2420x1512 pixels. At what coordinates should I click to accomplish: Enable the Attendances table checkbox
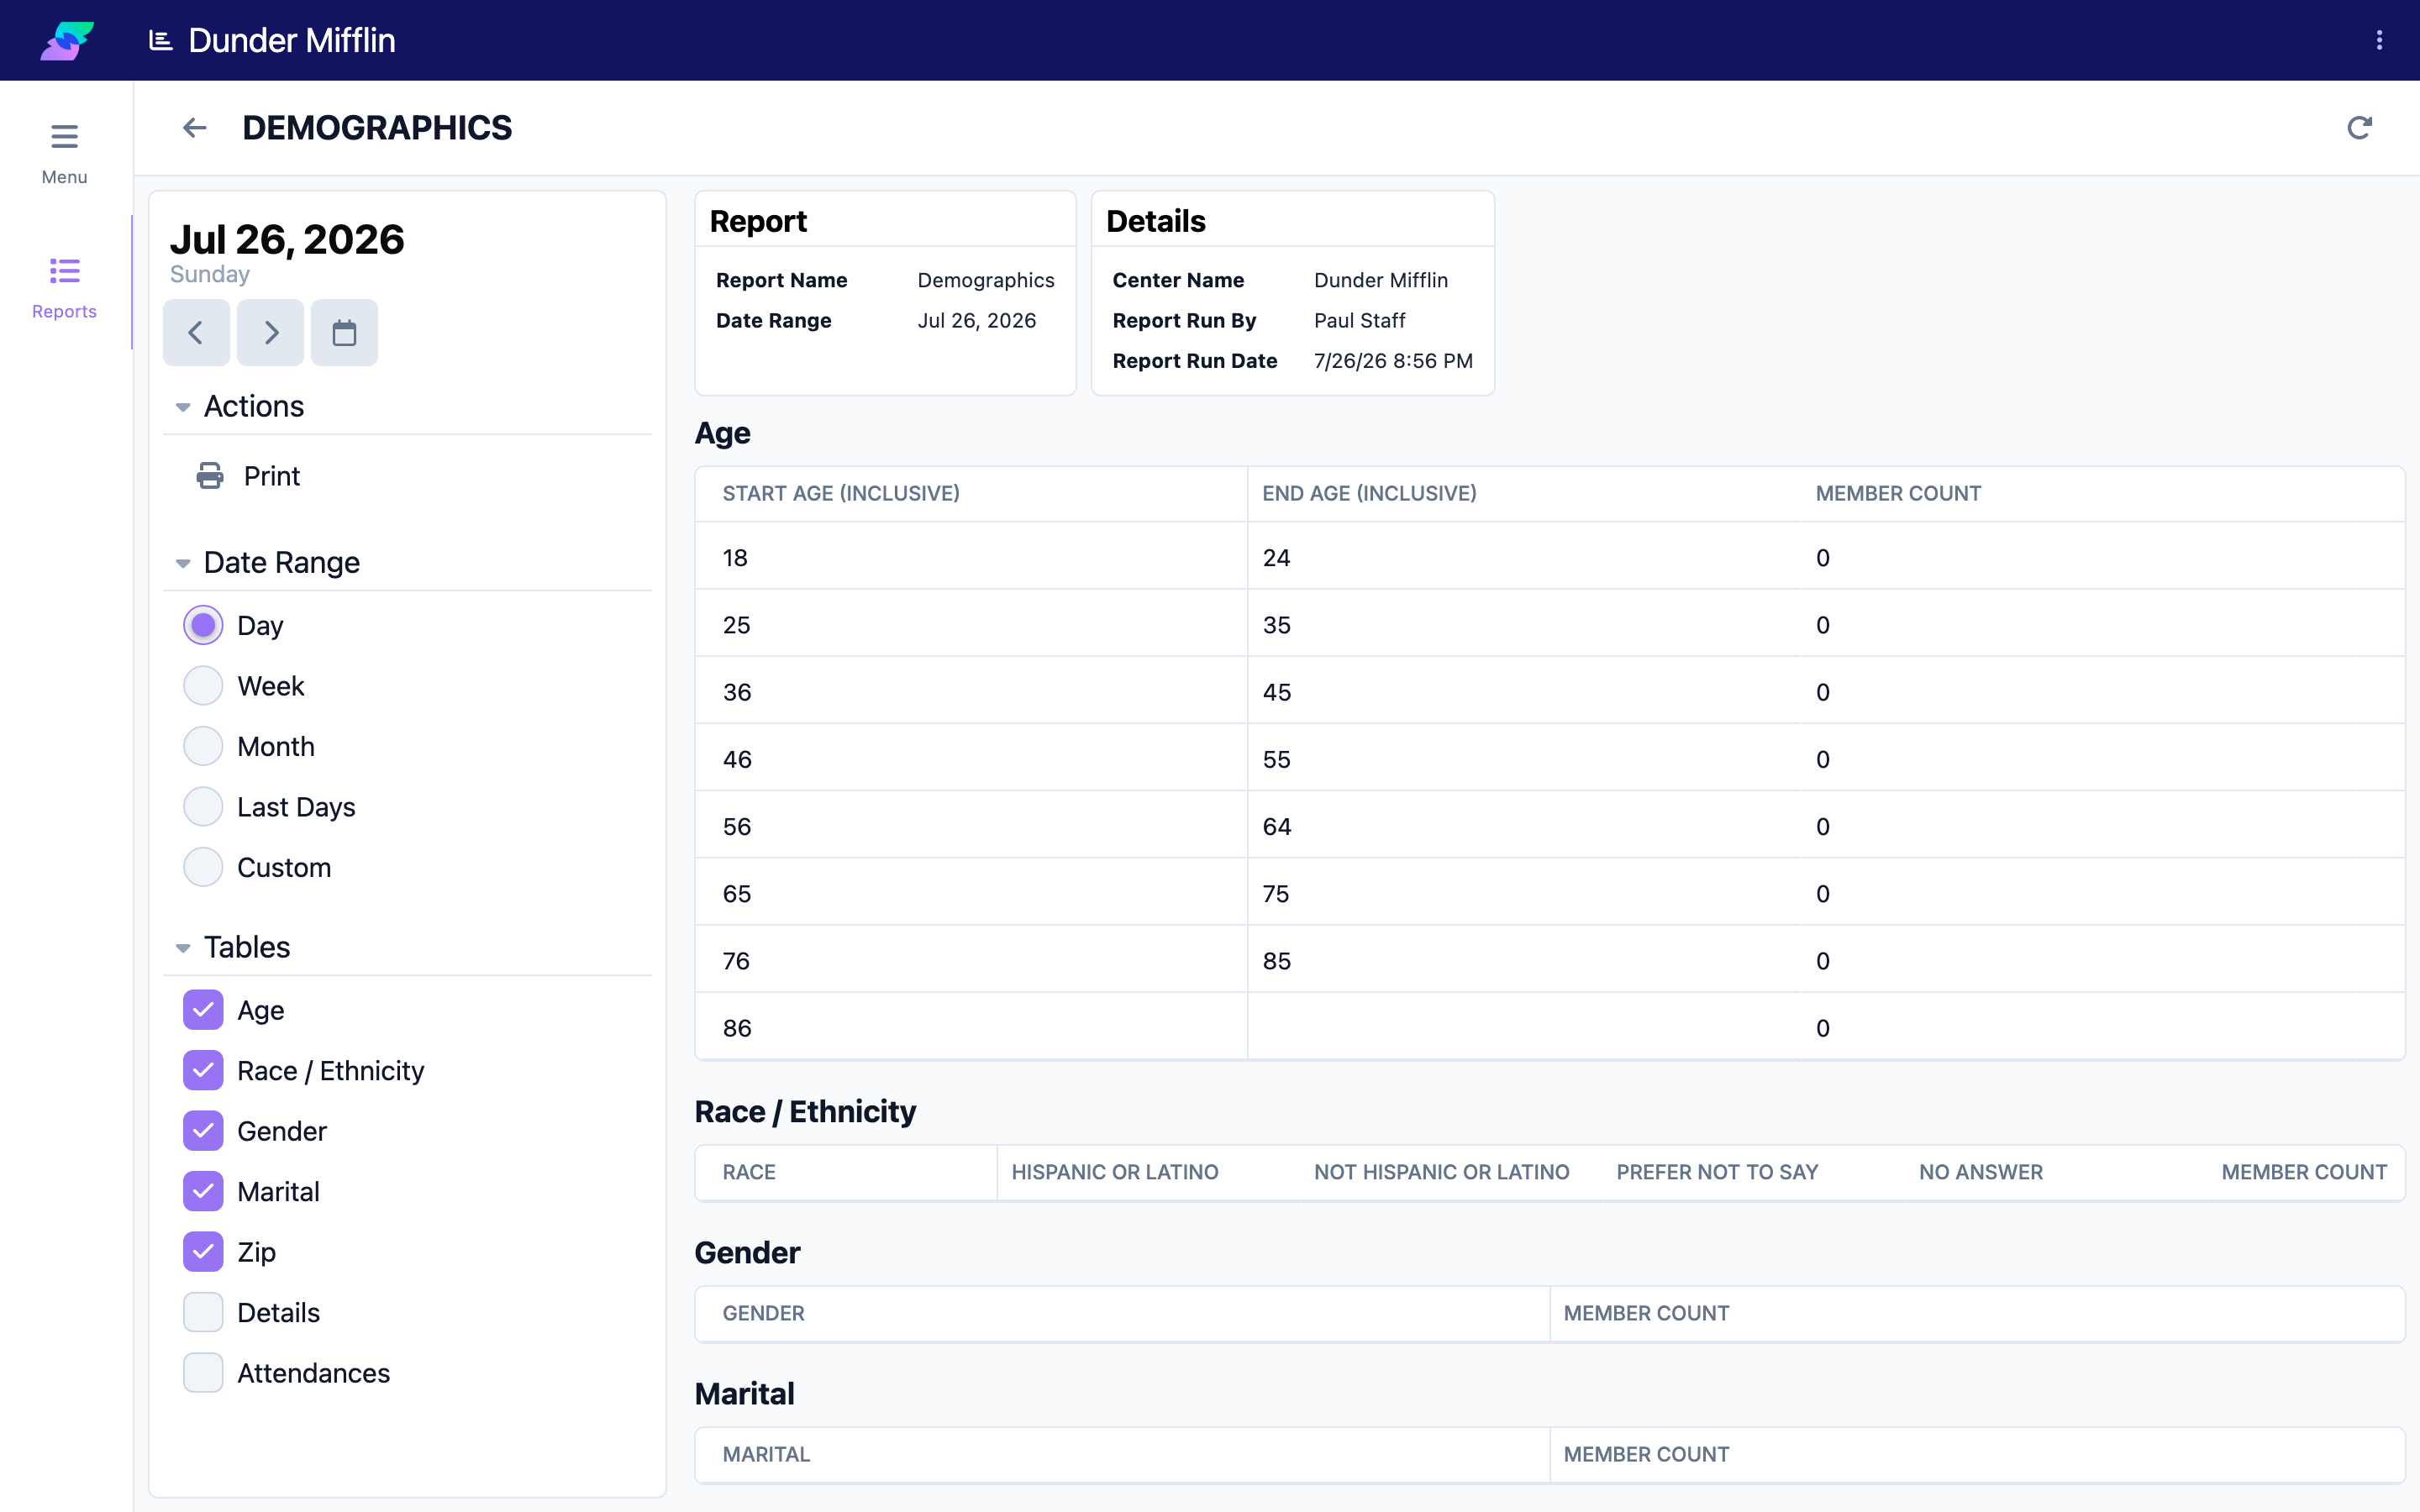(x=203, y=1373)
